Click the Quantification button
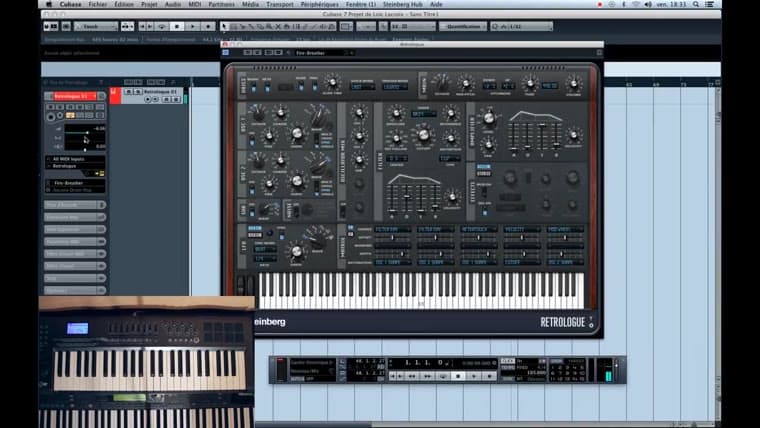Viewport: 760px width, 428px height. tap(463, 26)
